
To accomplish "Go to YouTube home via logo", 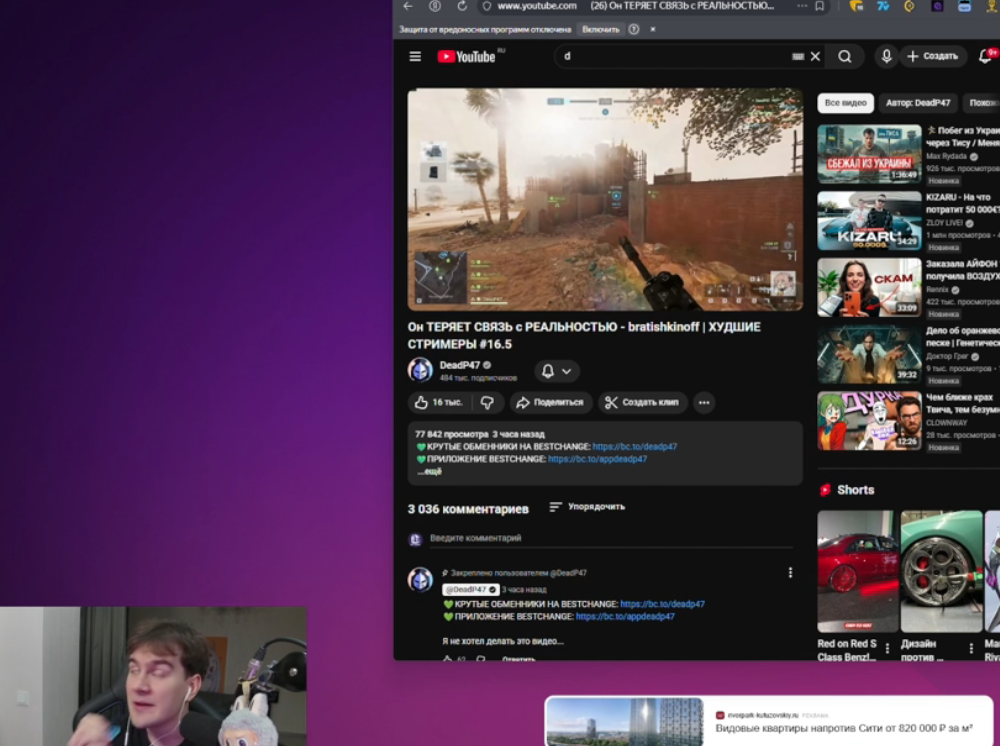I will (467, 57).
